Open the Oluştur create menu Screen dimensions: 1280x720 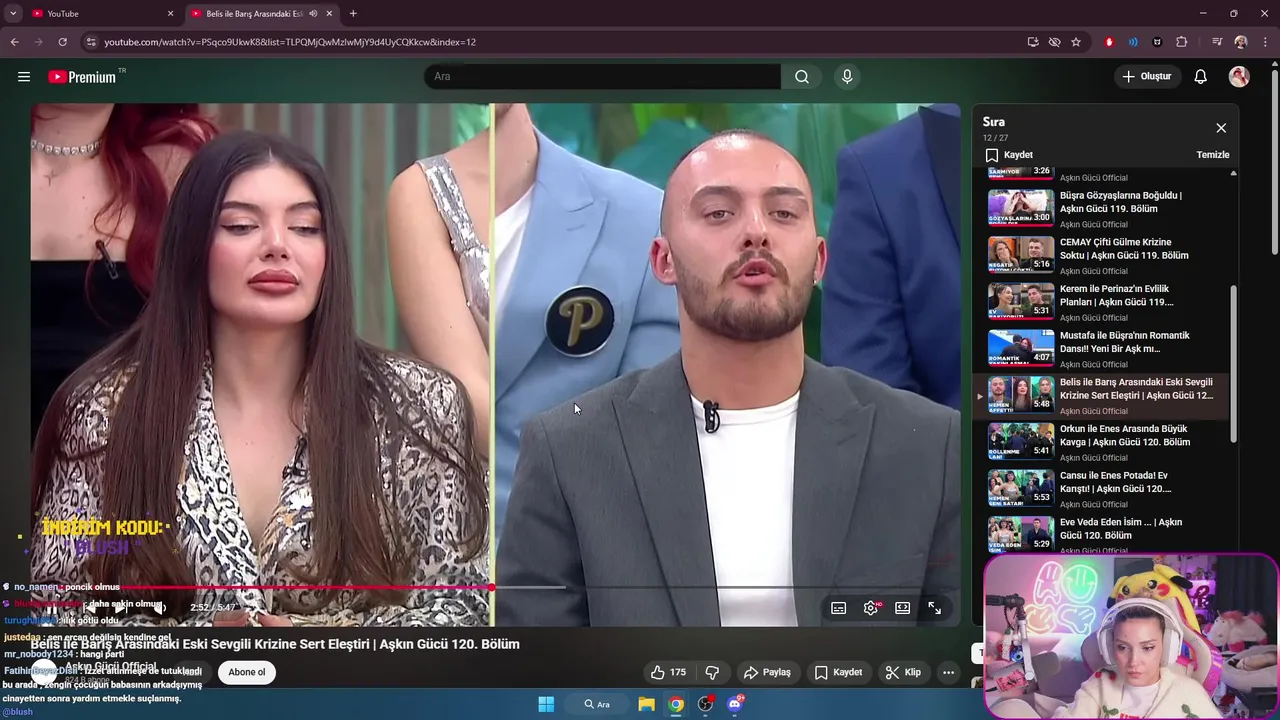1146,77
